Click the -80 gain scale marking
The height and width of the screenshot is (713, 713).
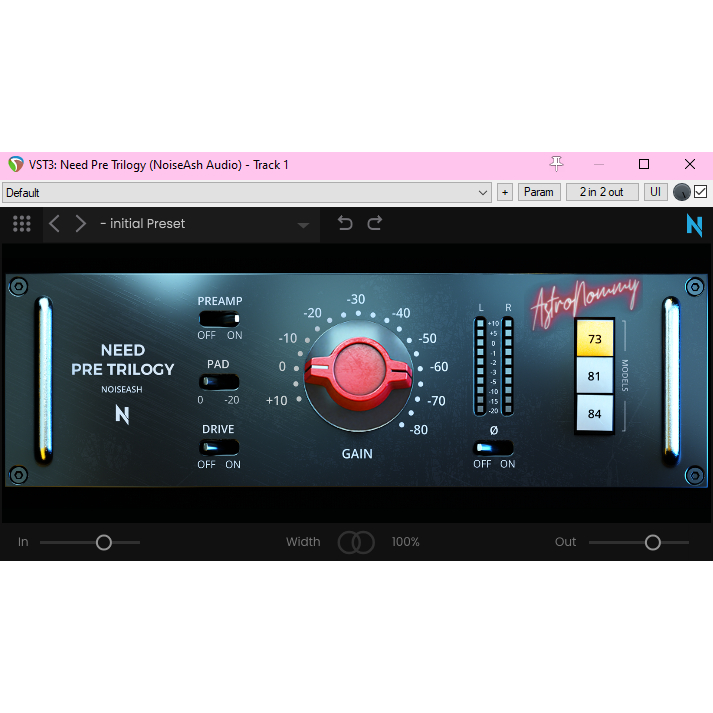pos(419,430)
